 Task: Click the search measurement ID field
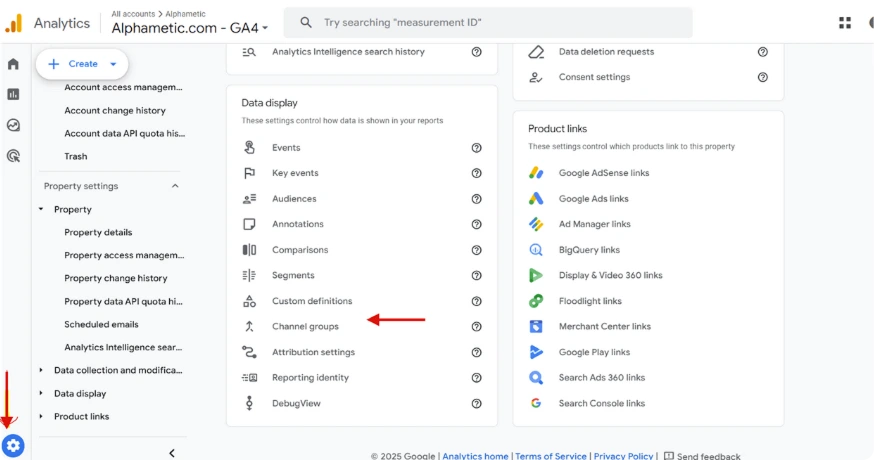[488, 22]
